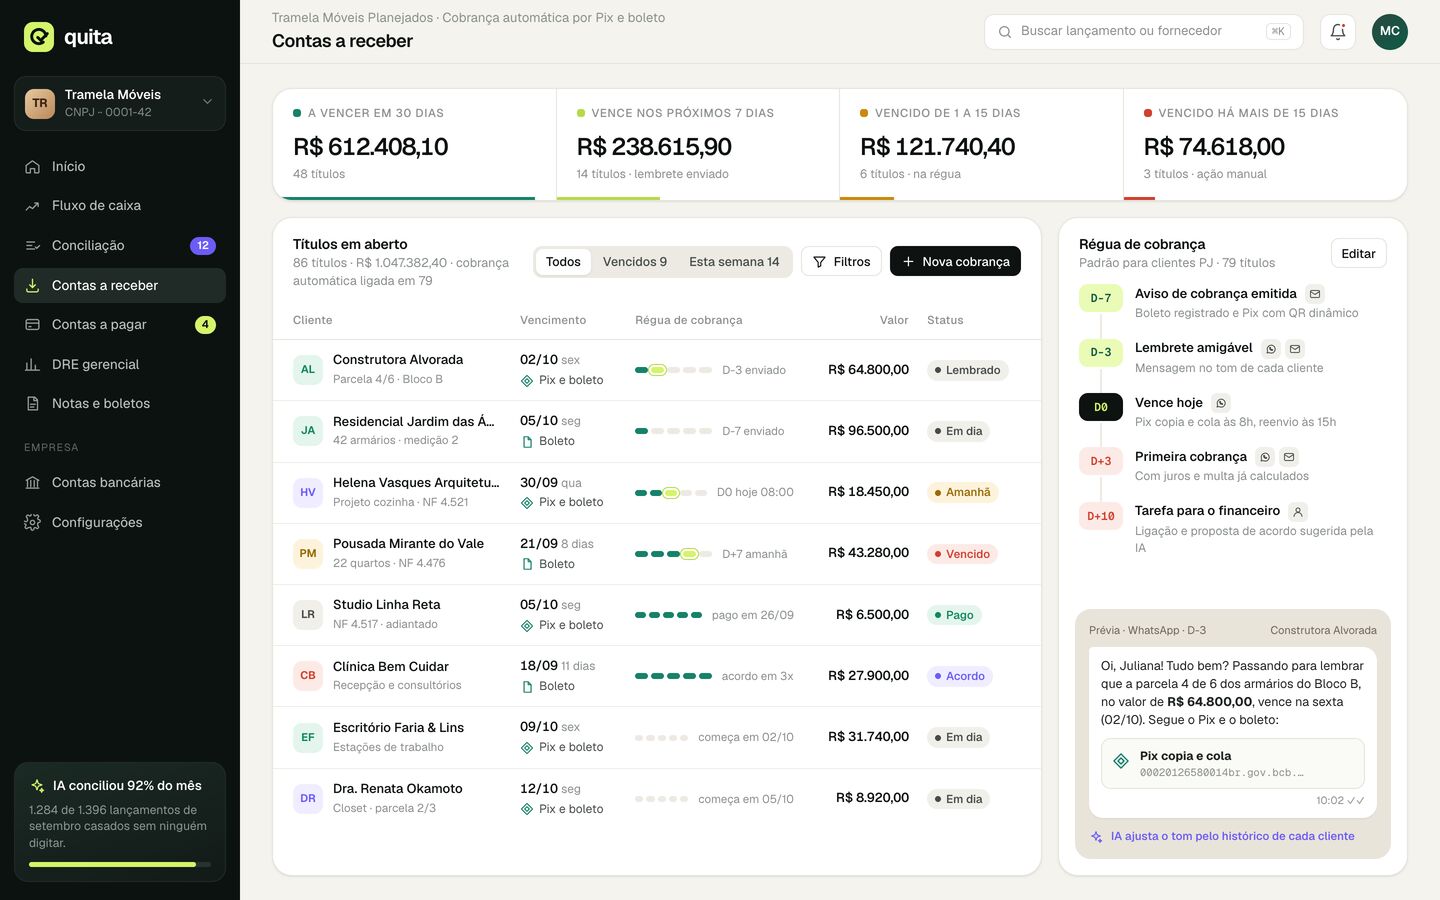Sort by the Valor column header
This screenshot has width=1440, height=900.
(894, 320)
